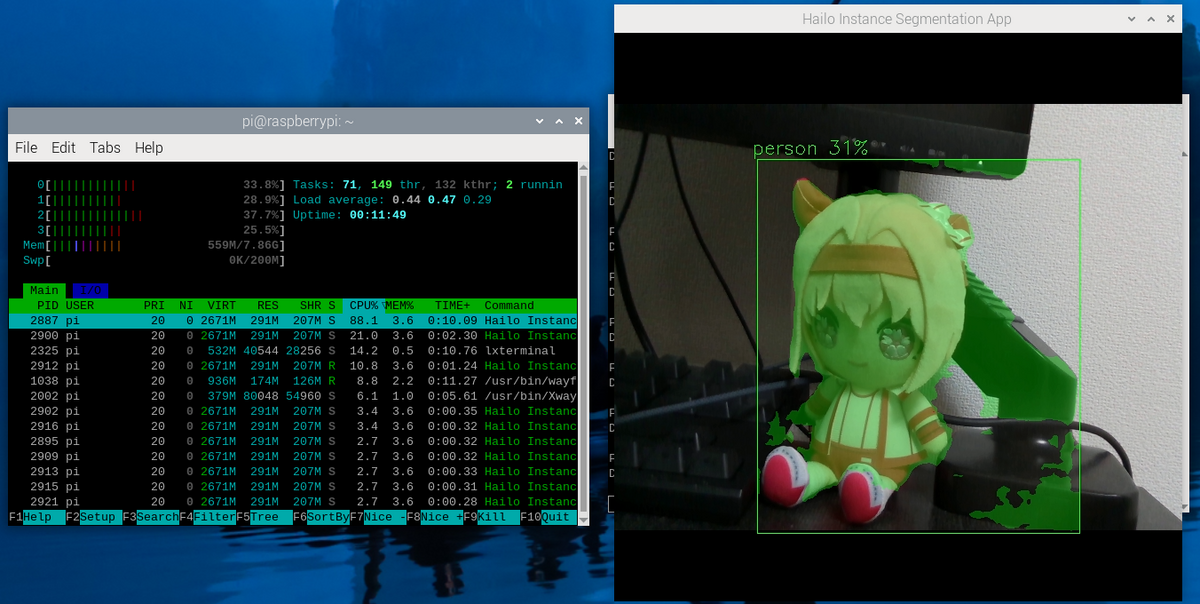Open the Edit menu in terminal
The width and height of the screenshot is (1200, 604).
(63, 147)
